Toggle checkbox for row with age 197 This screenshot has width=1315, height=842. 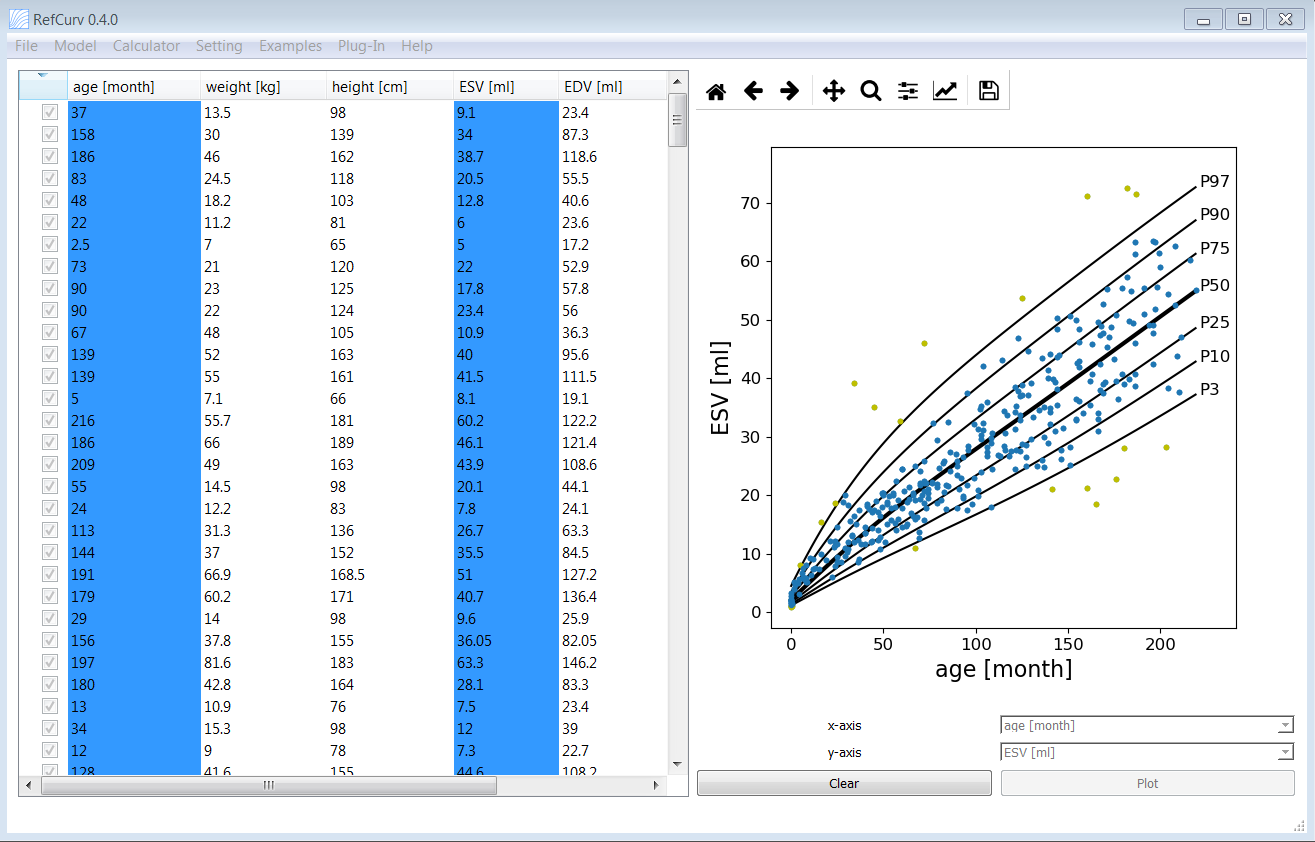49,663
